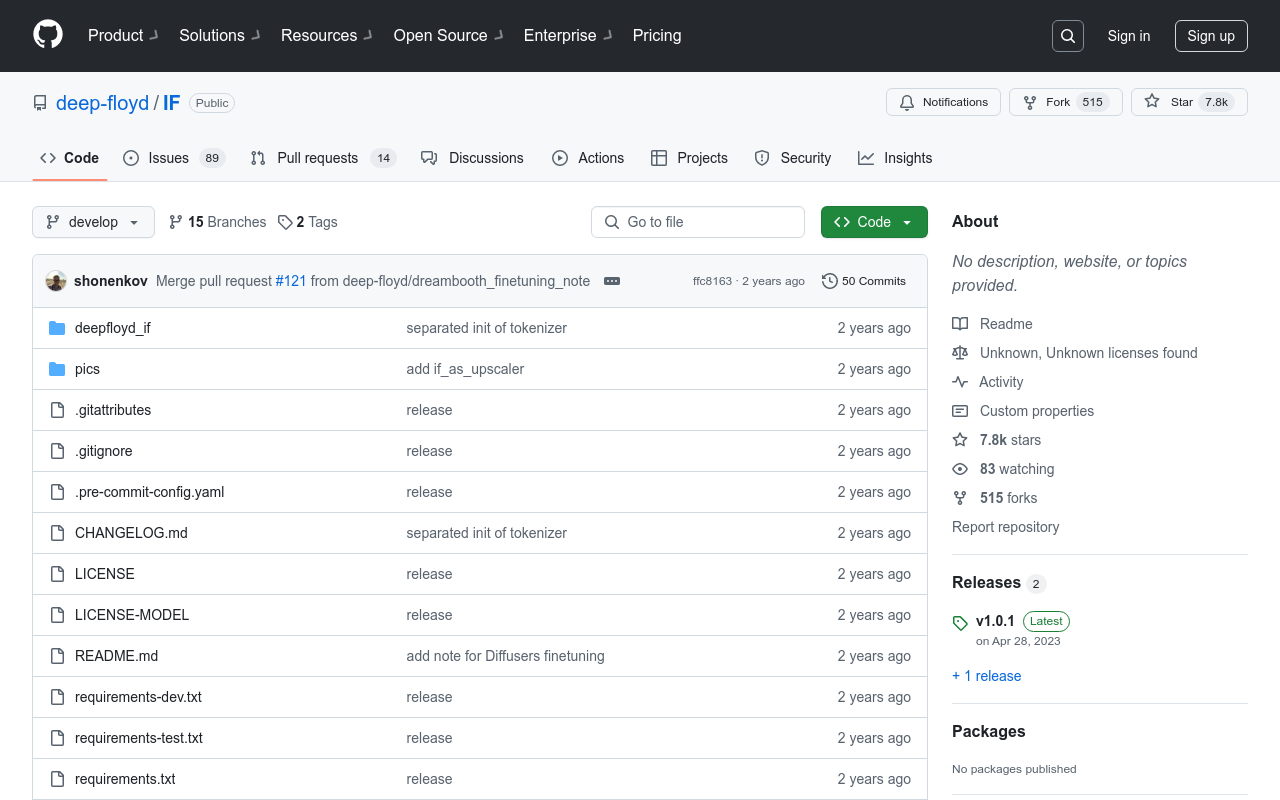The width and height of the screenshot is (1280, 800).
Task: Click the Sign up button
Action: point(1211,36)
